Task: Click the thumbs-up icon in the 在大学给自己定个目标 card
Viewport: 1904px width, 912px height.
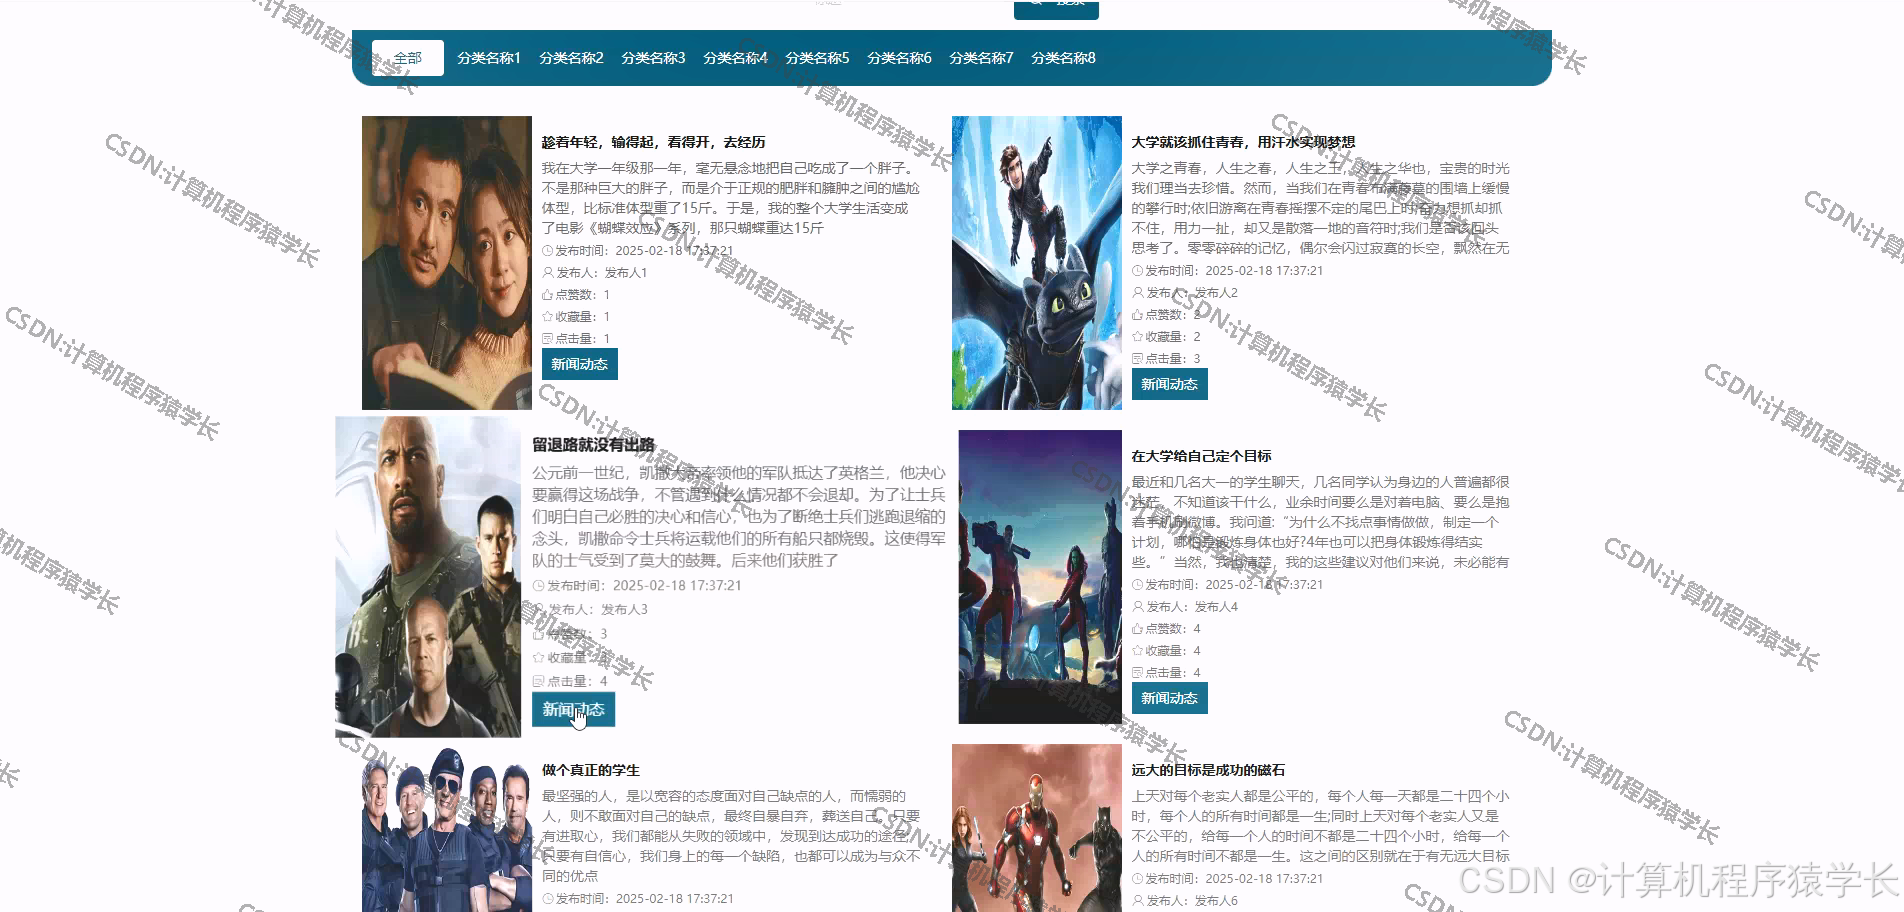Action: click(x=1137, y=629)
